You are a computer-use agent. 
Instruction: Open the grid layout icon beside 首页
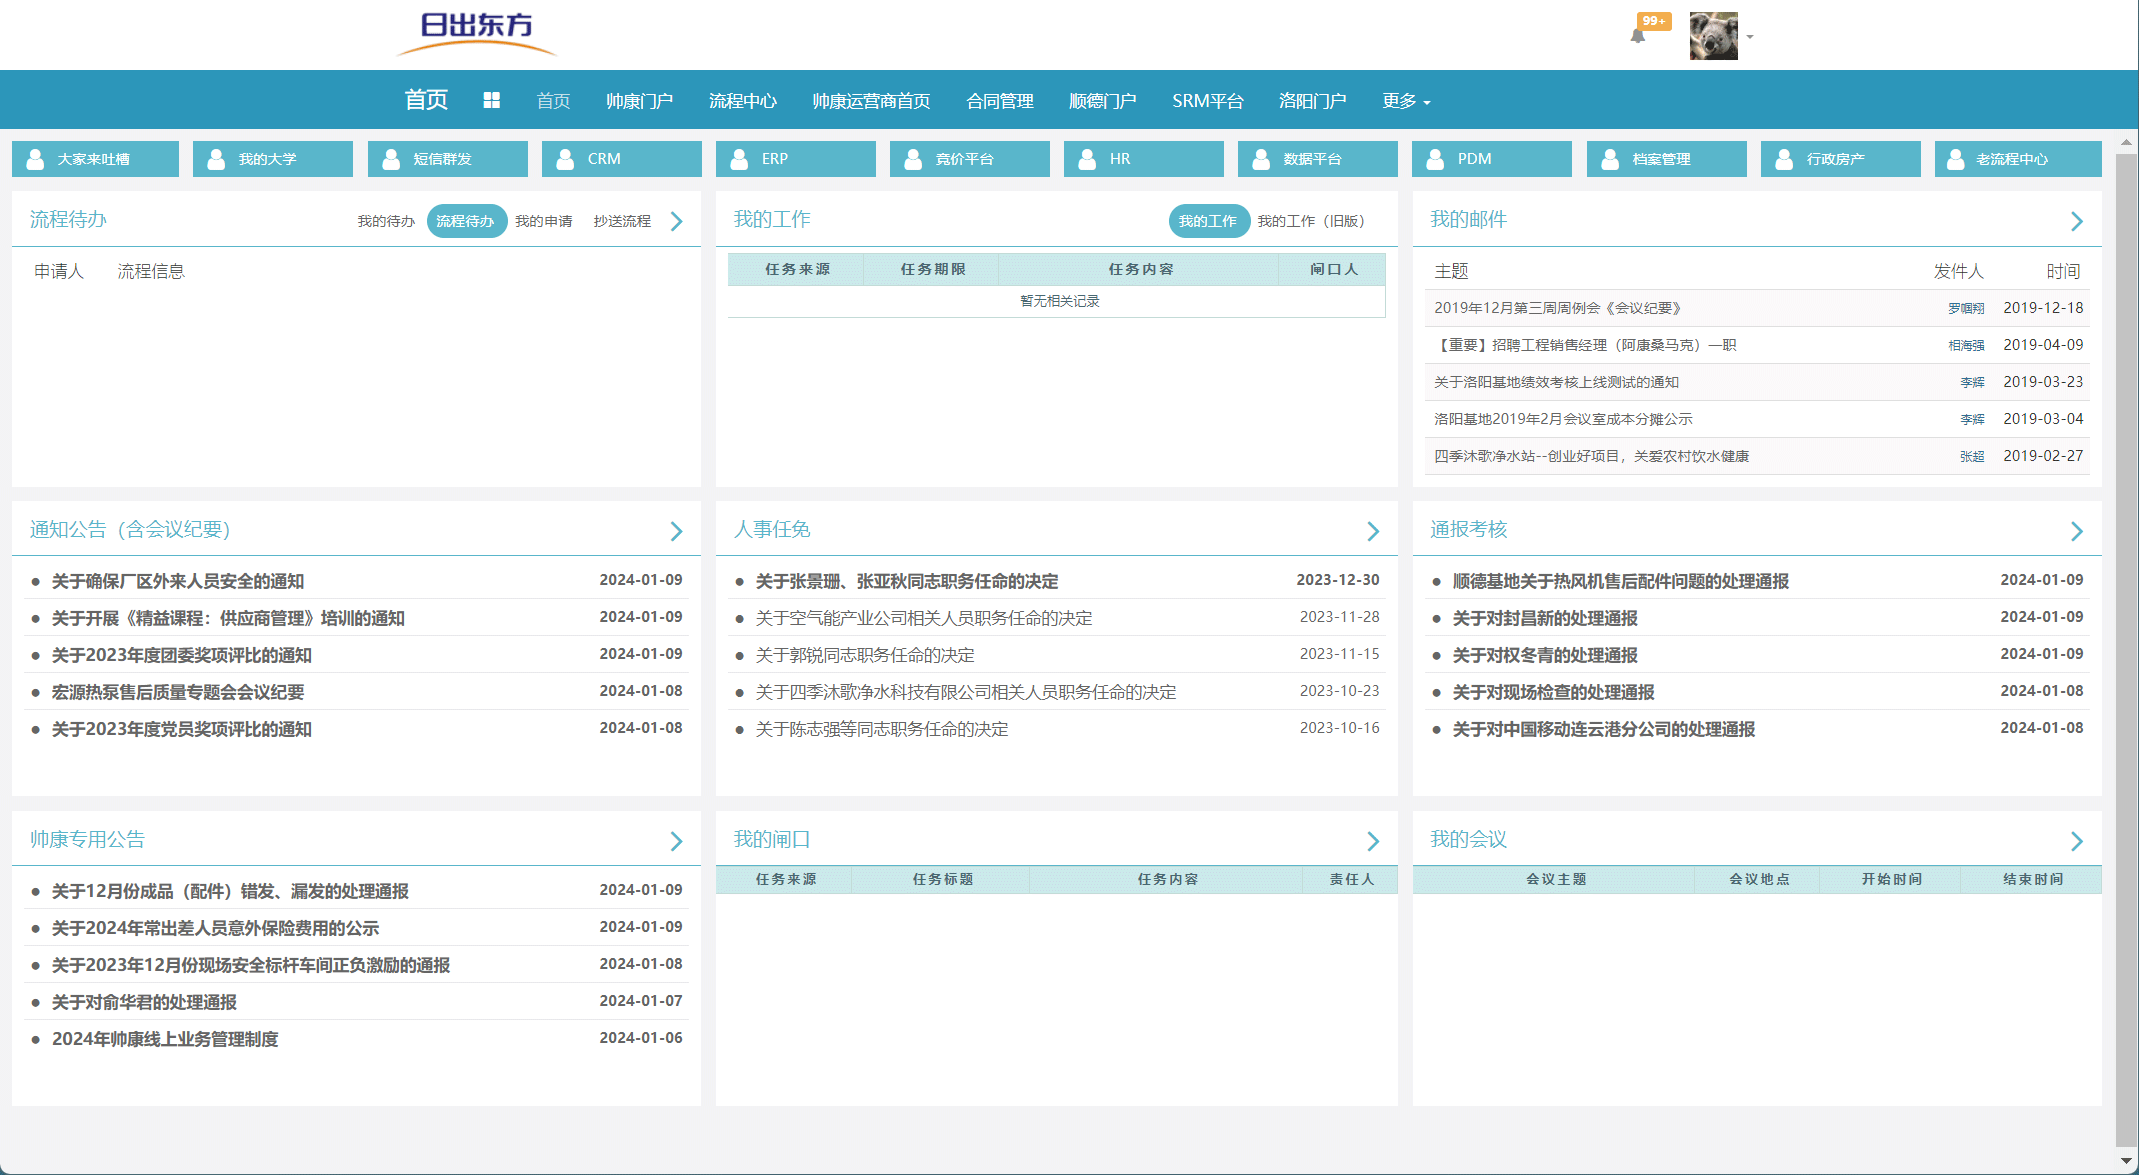491,100
